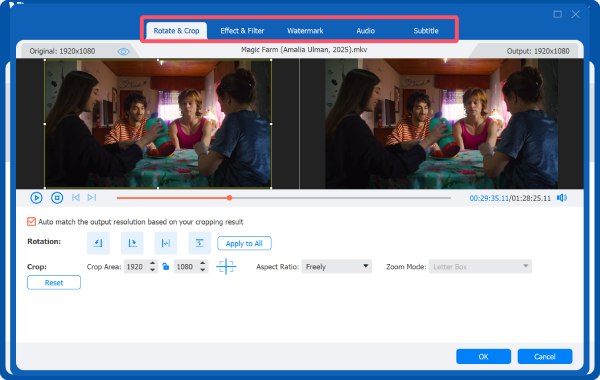Jump to next frame

(x=92, y=197)
